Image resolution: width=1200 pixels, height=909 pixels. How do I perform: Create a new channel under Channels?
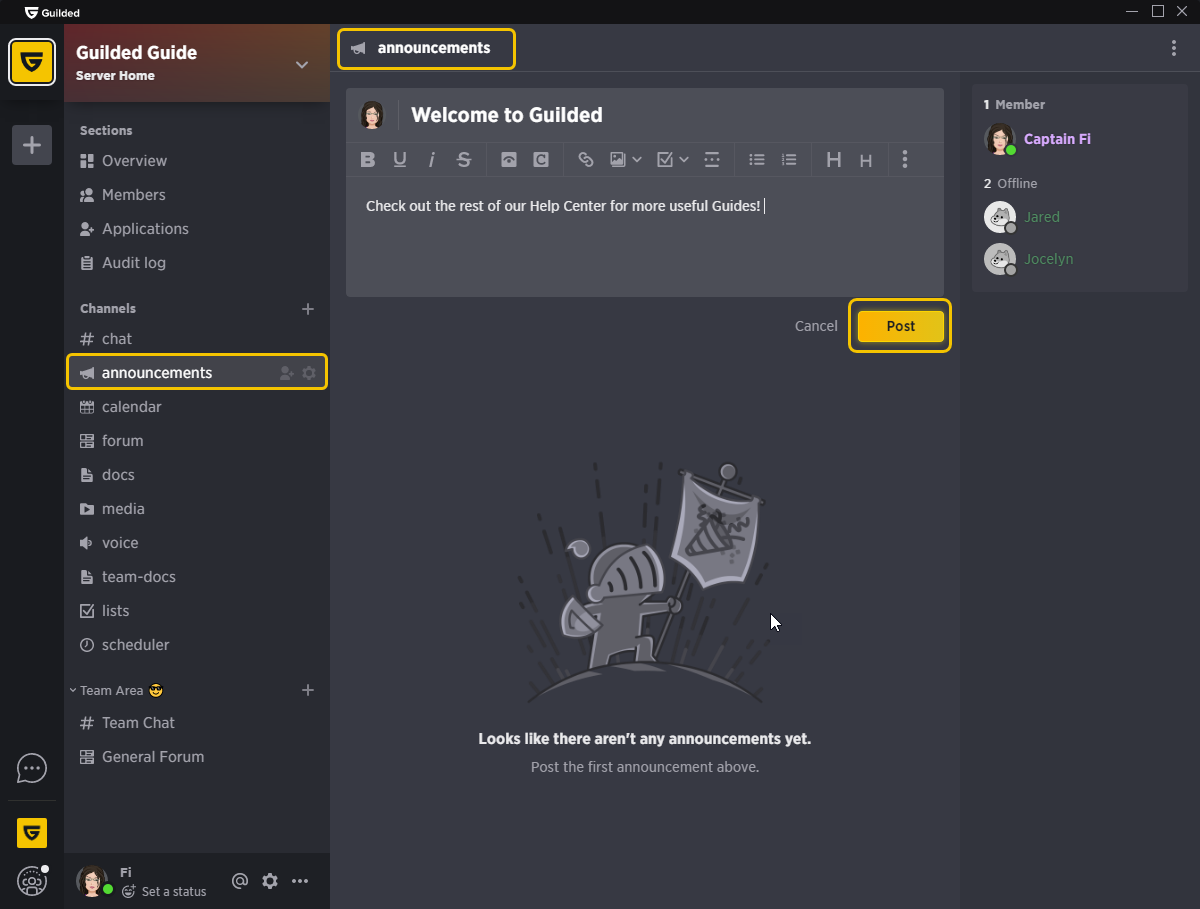[x=308, y=309]
